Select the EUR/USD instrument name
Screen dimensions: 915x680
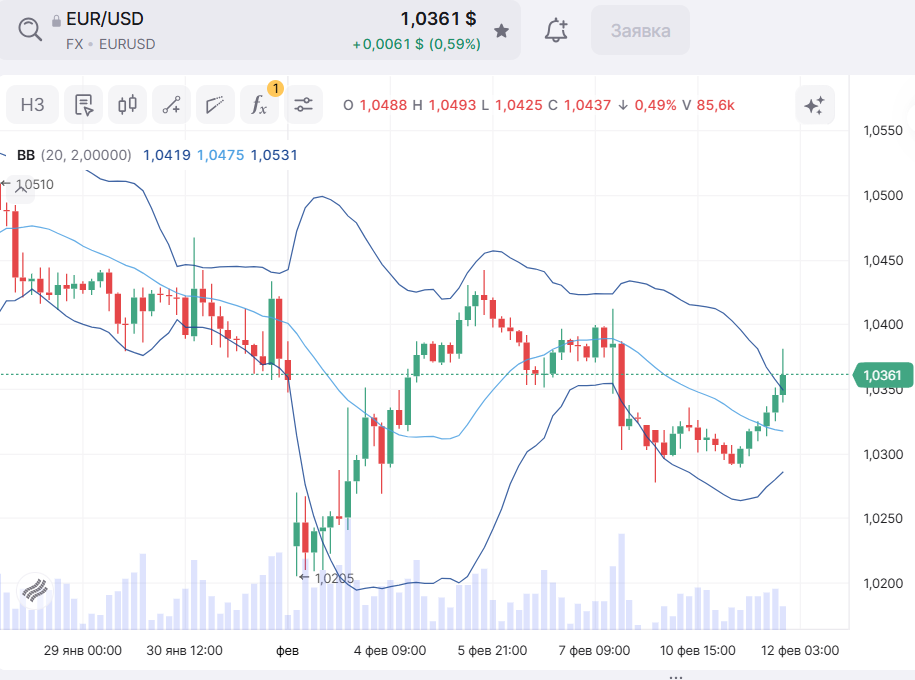click(x=104, y=19)
